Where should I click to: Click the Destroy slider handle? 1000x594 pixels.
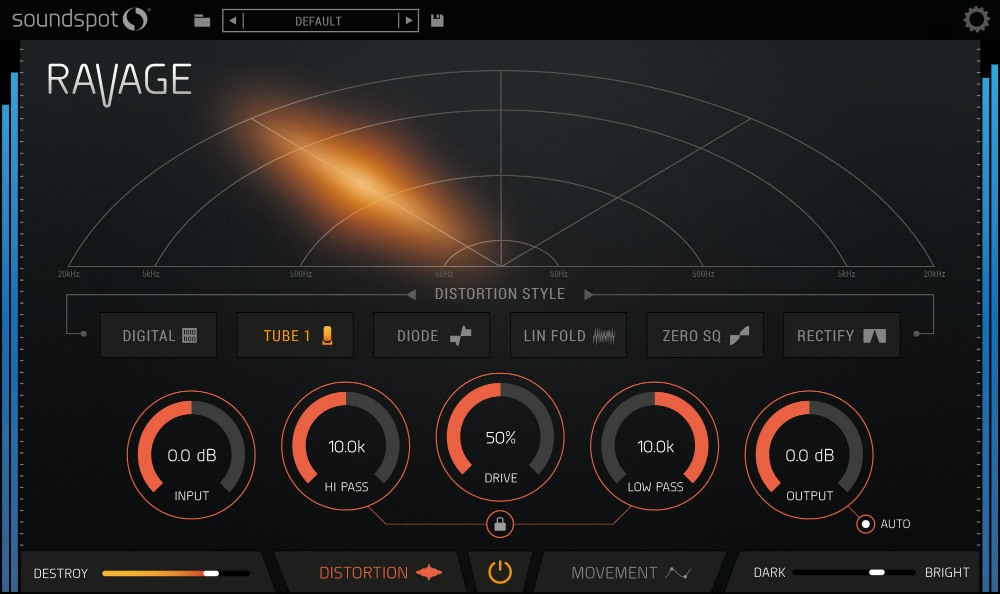[211, 574]
